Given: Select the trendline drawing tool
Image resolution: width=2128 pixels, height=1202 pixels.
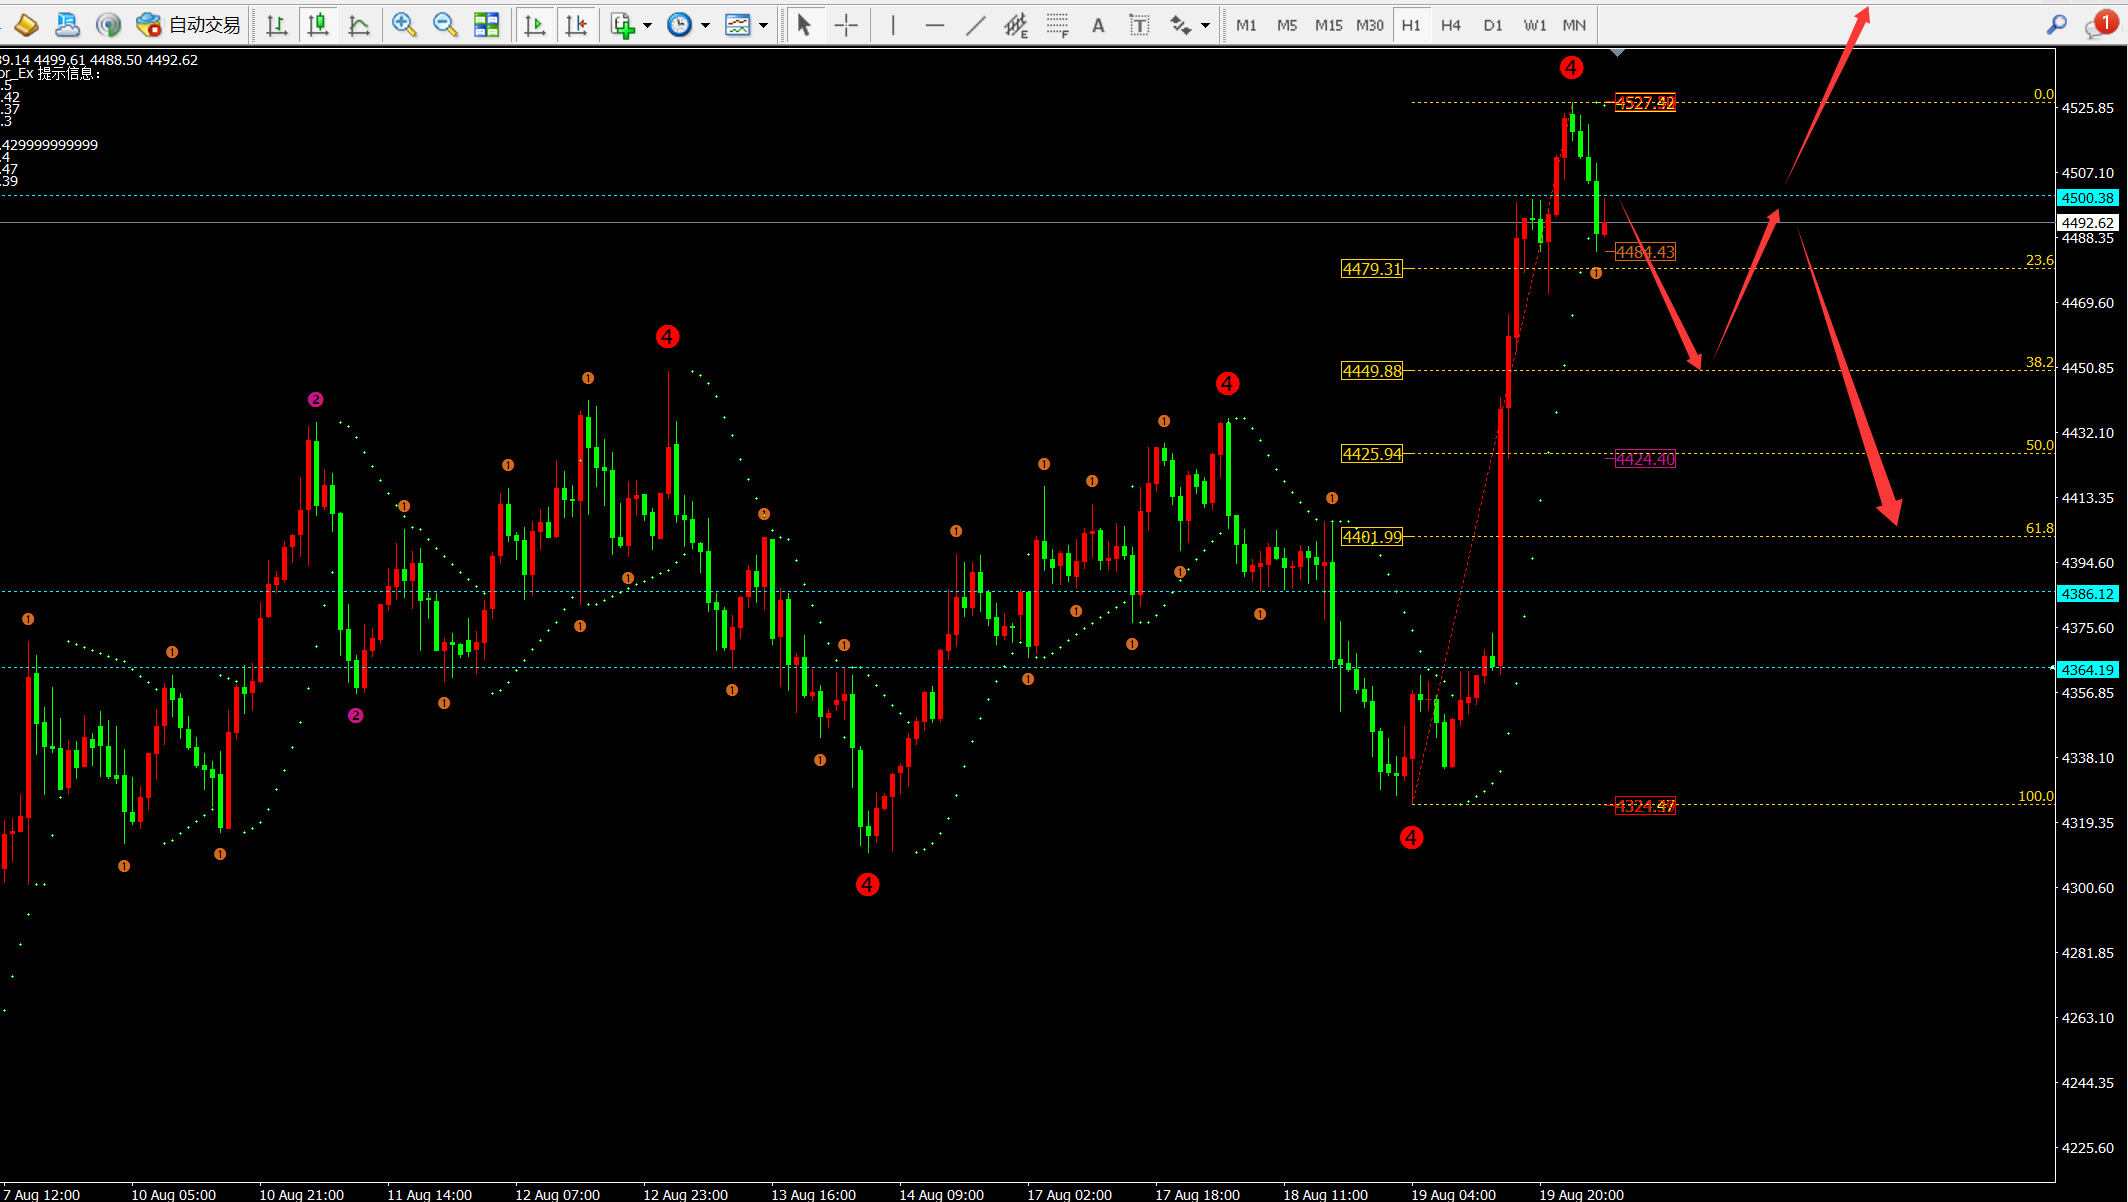Looking at the screenshot, I should (976, 25).
